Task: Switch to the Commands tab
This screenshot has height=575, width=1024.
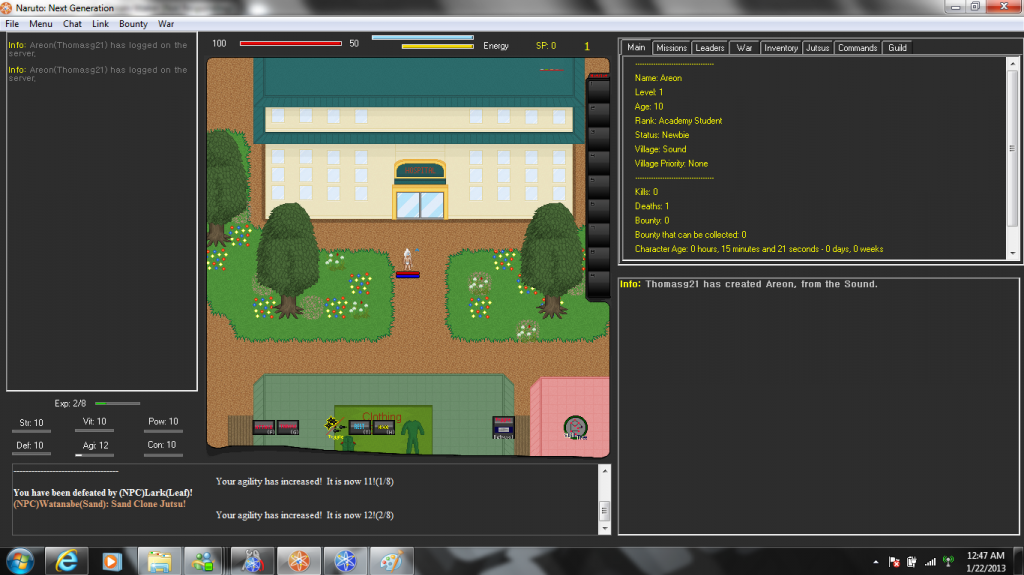Action: click(857, 48)
